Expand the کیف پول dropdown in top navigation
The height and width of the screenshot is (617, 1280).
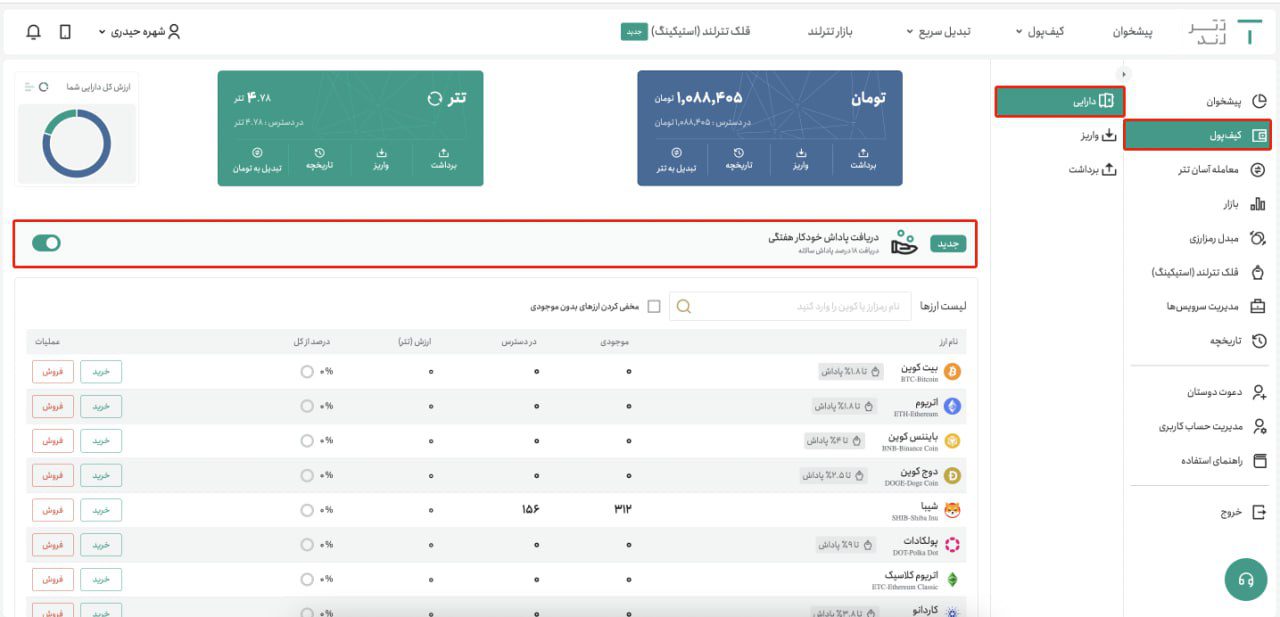(1039, 32)
